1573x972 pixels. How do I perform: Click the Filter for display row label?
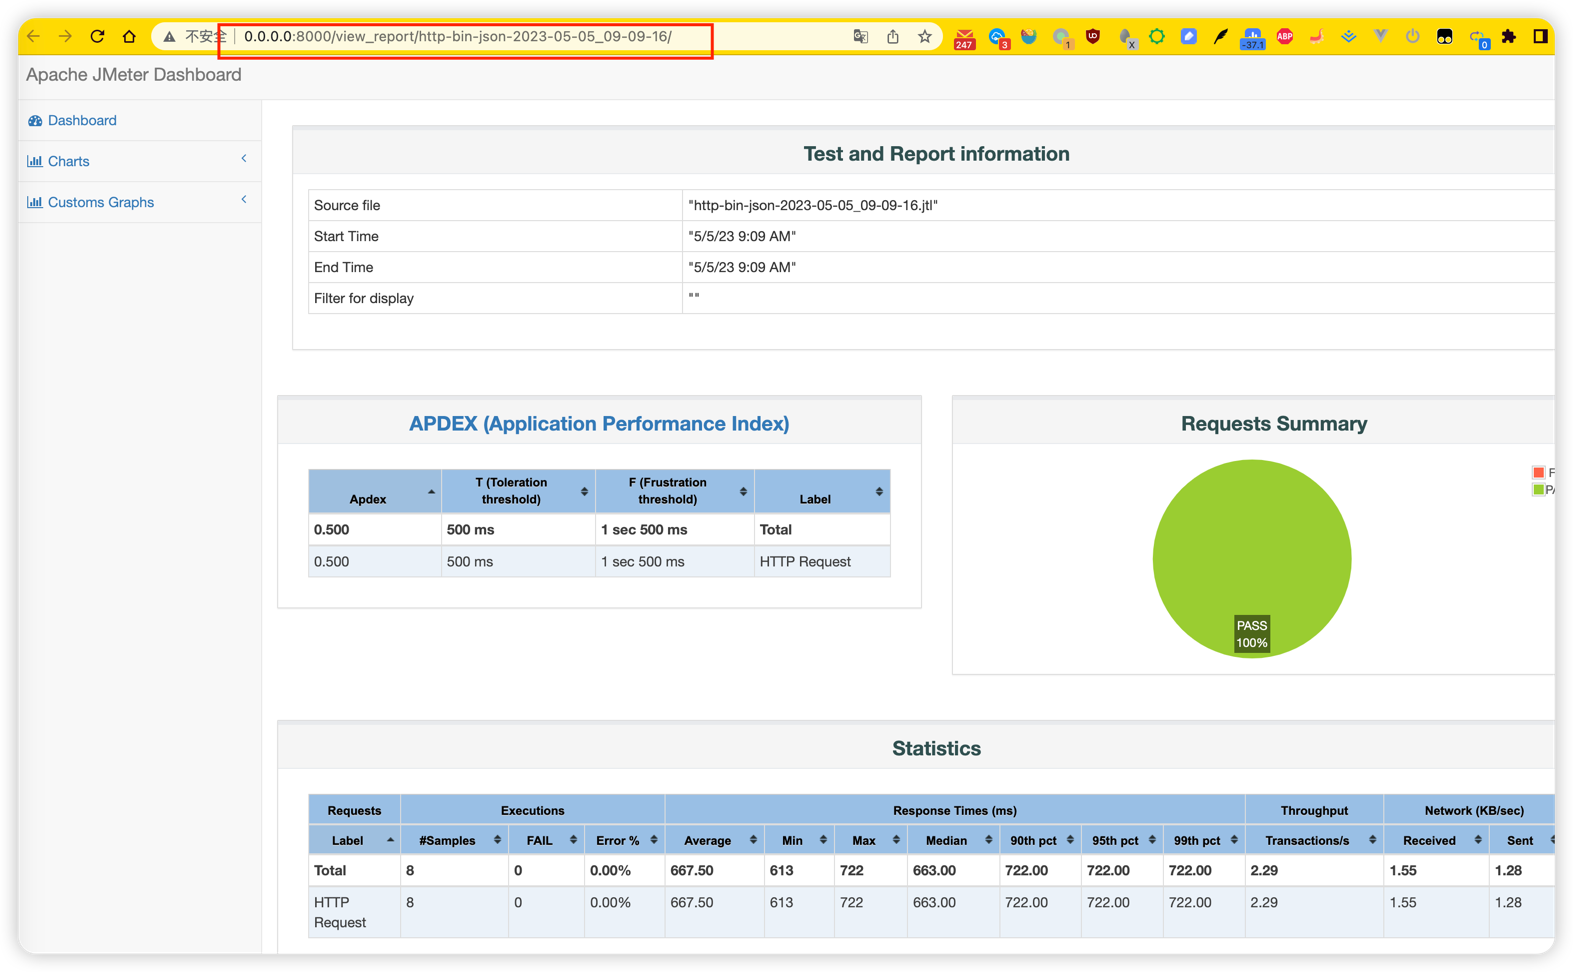click(x=364, y=299)
